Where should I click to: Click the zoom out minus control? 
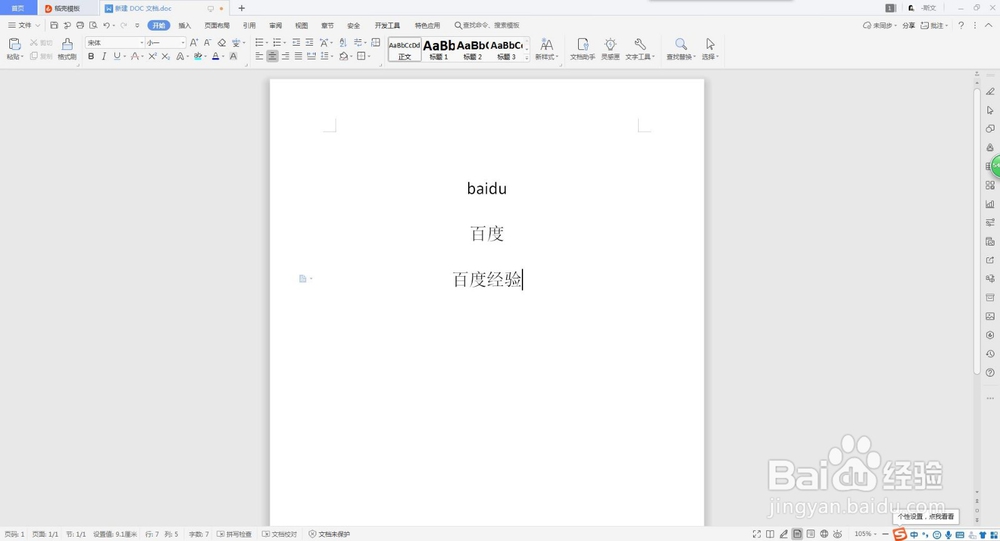pyautogui.click(x=885, y=534)
